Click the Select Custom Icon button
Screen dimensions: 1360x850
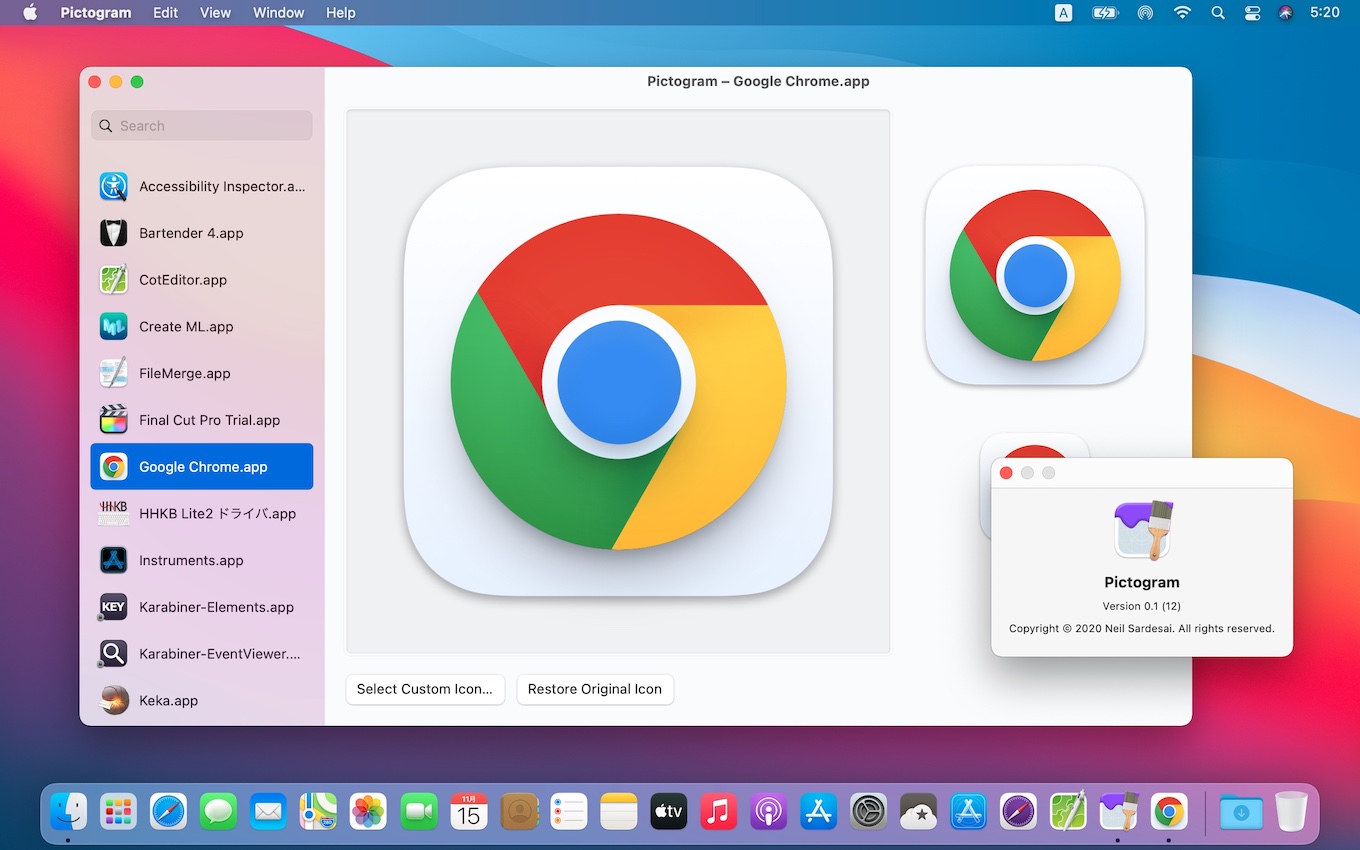[424, 689]
